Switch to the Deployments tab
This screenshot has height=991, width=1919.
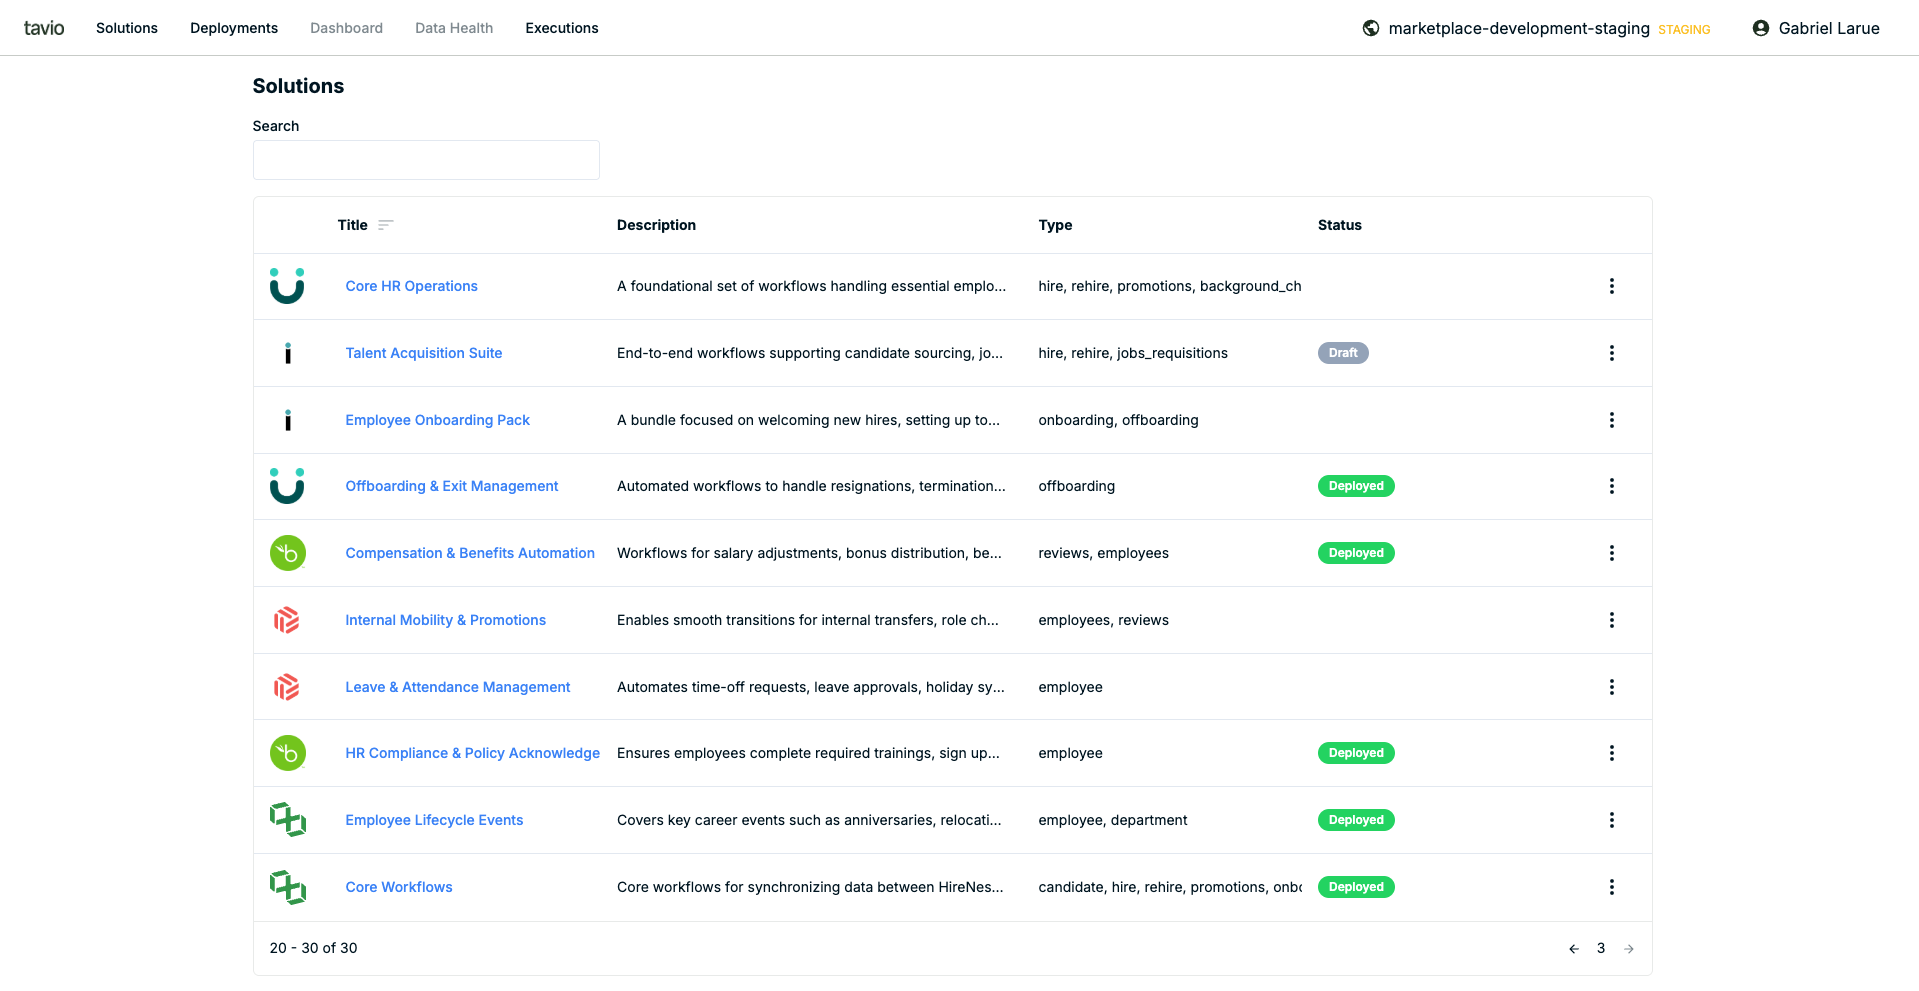[234, 28]
